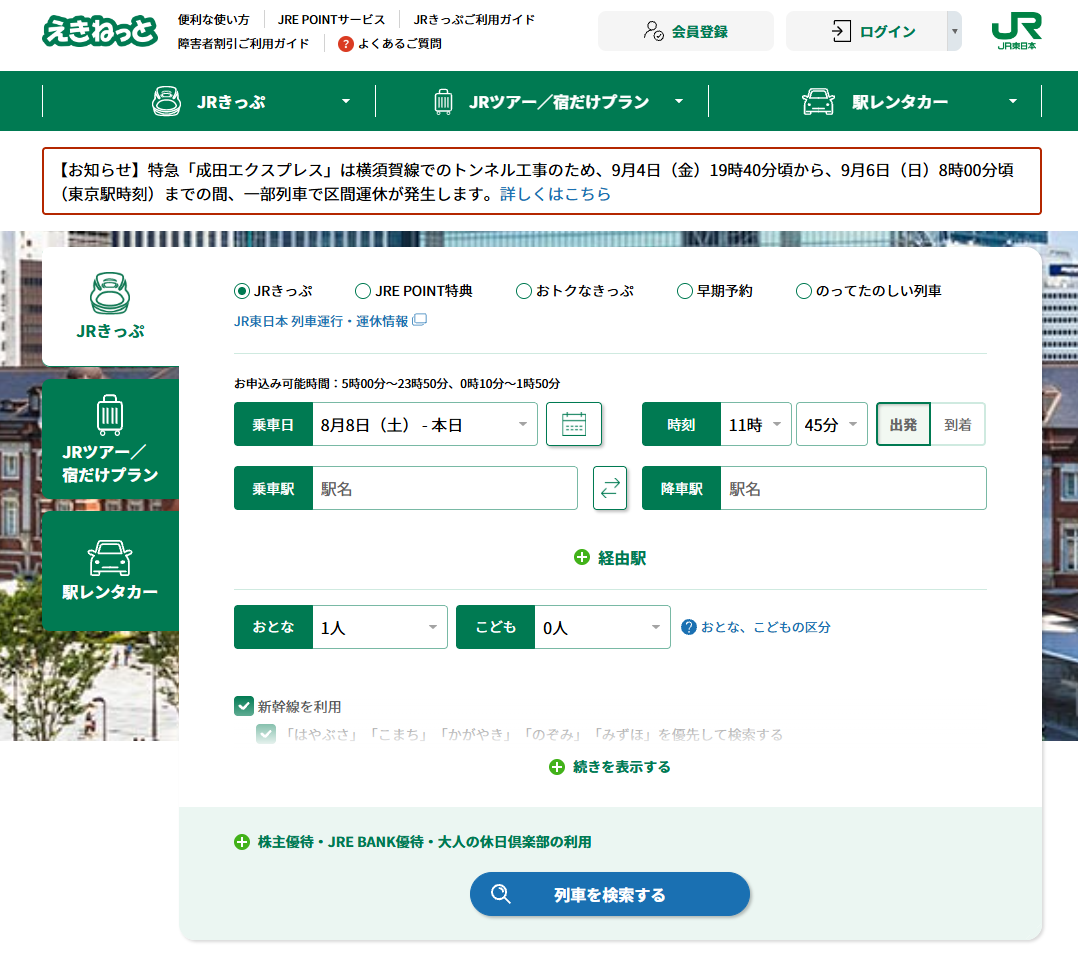Open JRE POINTサービス in the top menu
The image size is (1078, 963).
click(x=331, y=20)
